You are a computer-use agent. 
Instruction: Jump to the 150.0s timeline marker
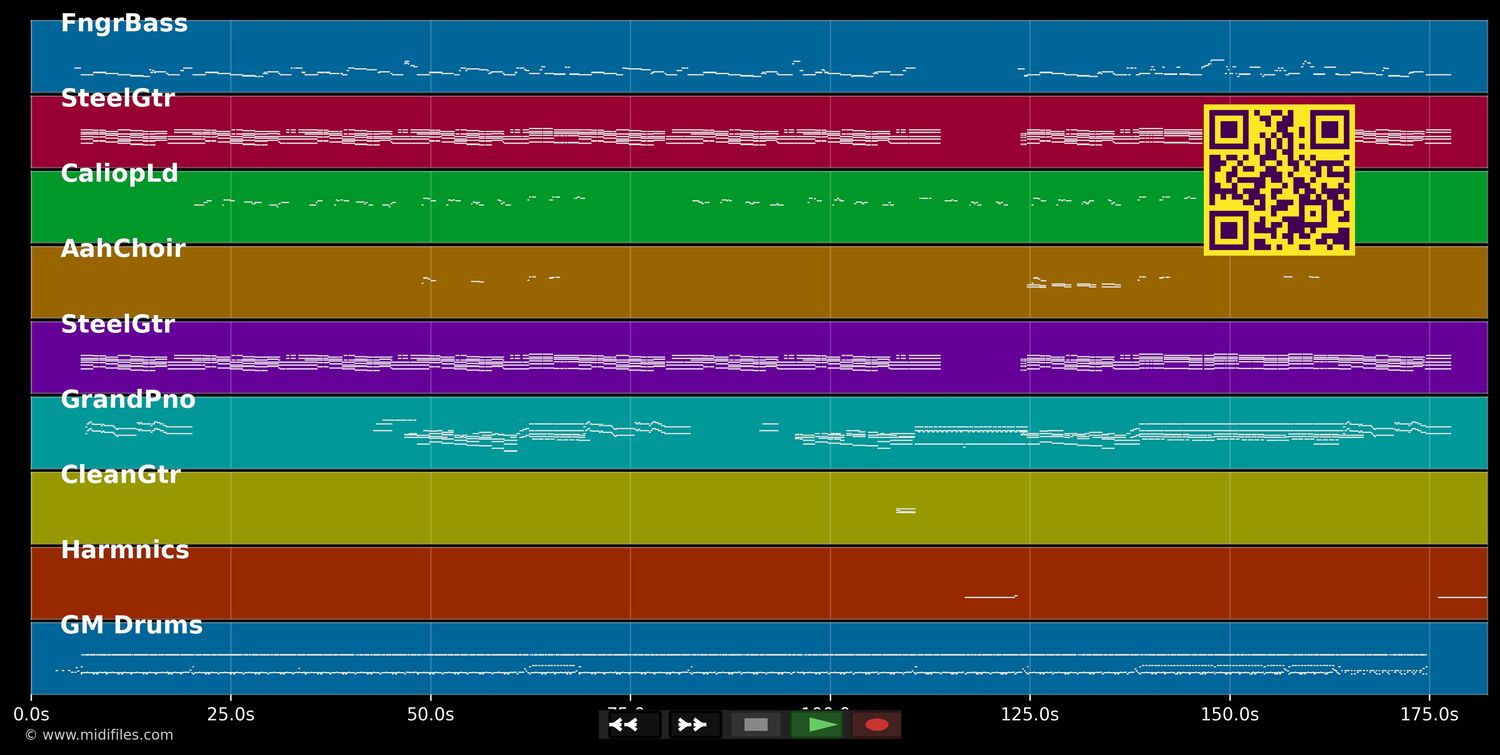click(1229, 715)
